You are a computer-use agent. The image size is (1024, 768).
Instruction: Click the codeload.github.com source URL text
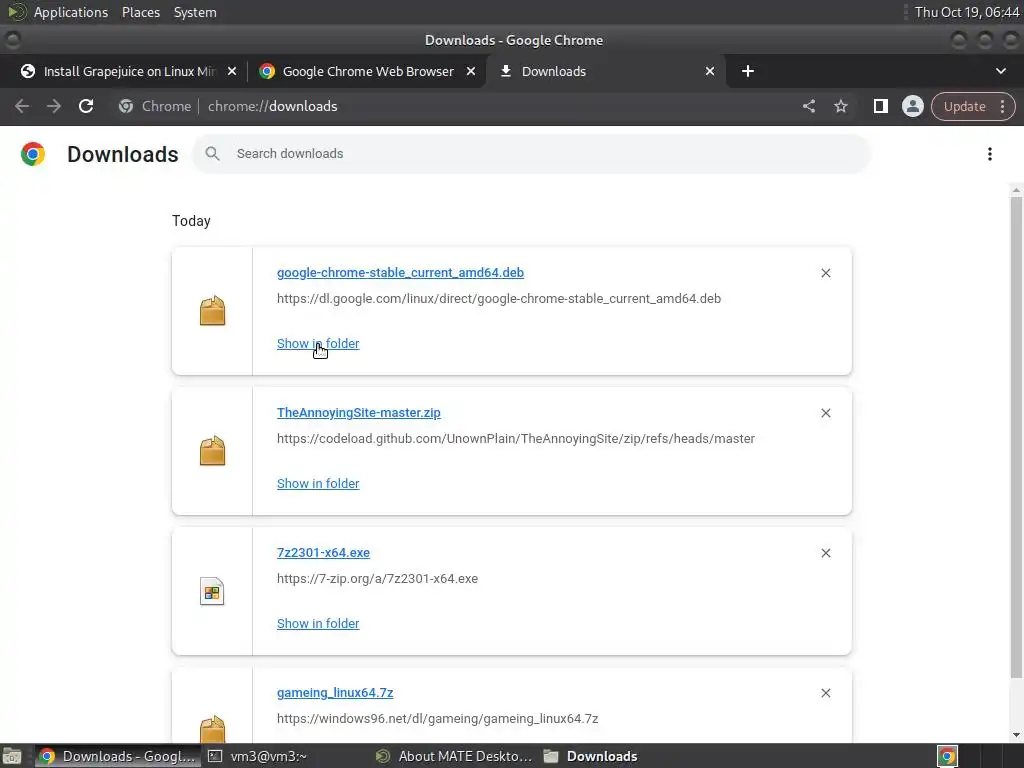pyautogui.click(x=516, y=439)
